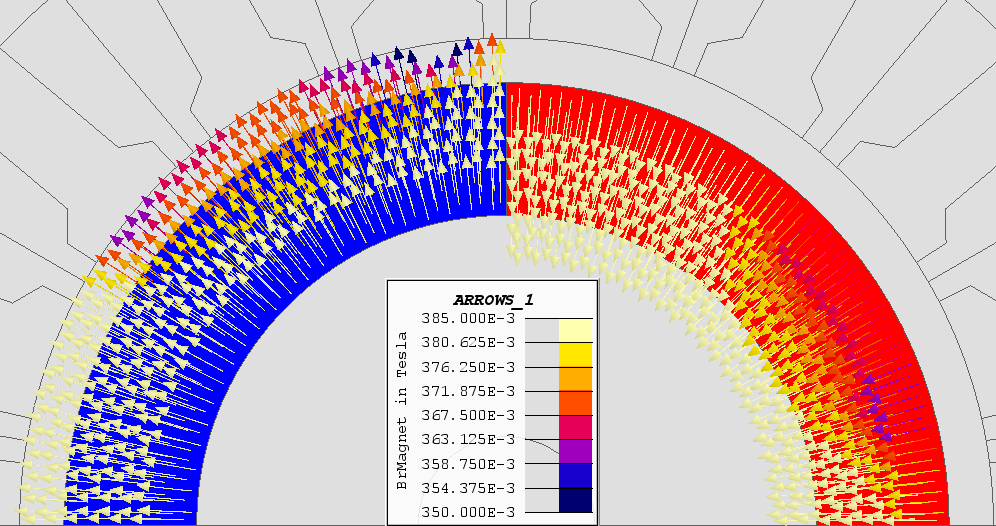Click the blue 358.750E-3 legend swatch
This screenshot has width=996, height=526.
pos(575,476)
